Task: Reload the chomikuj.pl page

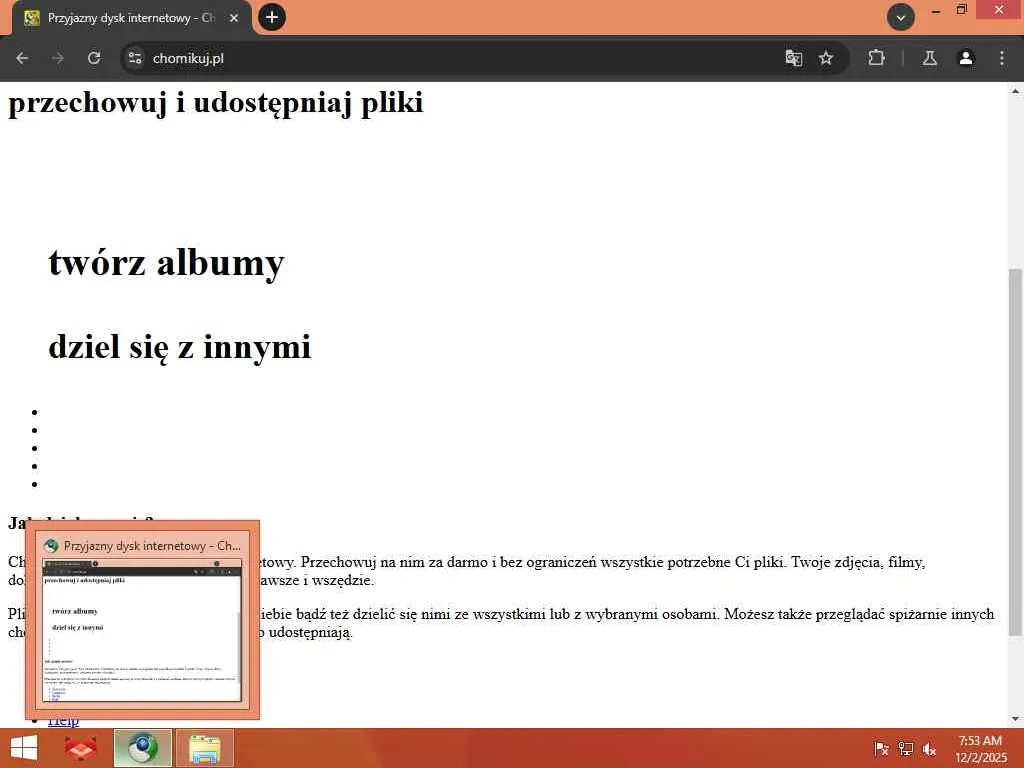Action: click(94, 58)
